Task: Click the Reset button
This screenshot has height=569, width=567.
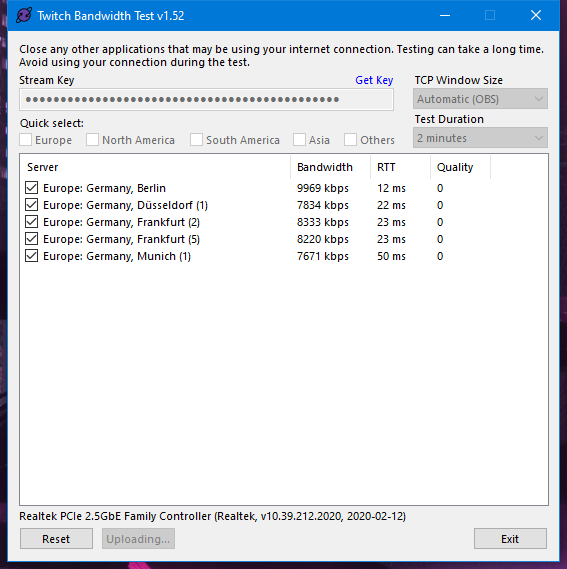Action: click(56, 539)
